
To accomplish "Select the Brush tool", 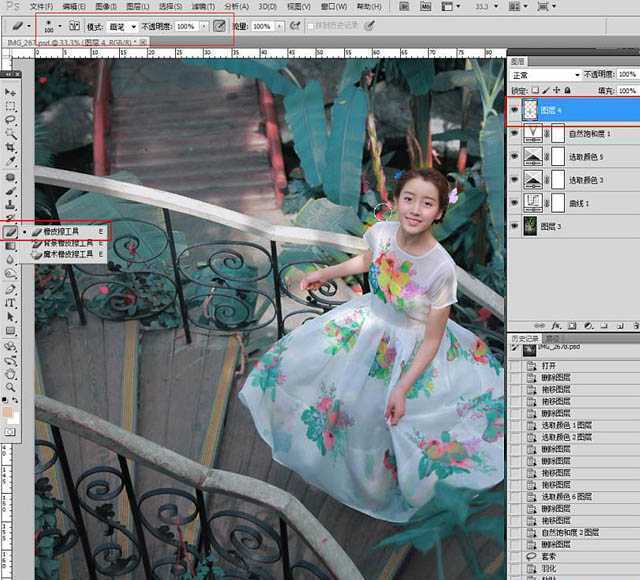I will coord(10,191).
